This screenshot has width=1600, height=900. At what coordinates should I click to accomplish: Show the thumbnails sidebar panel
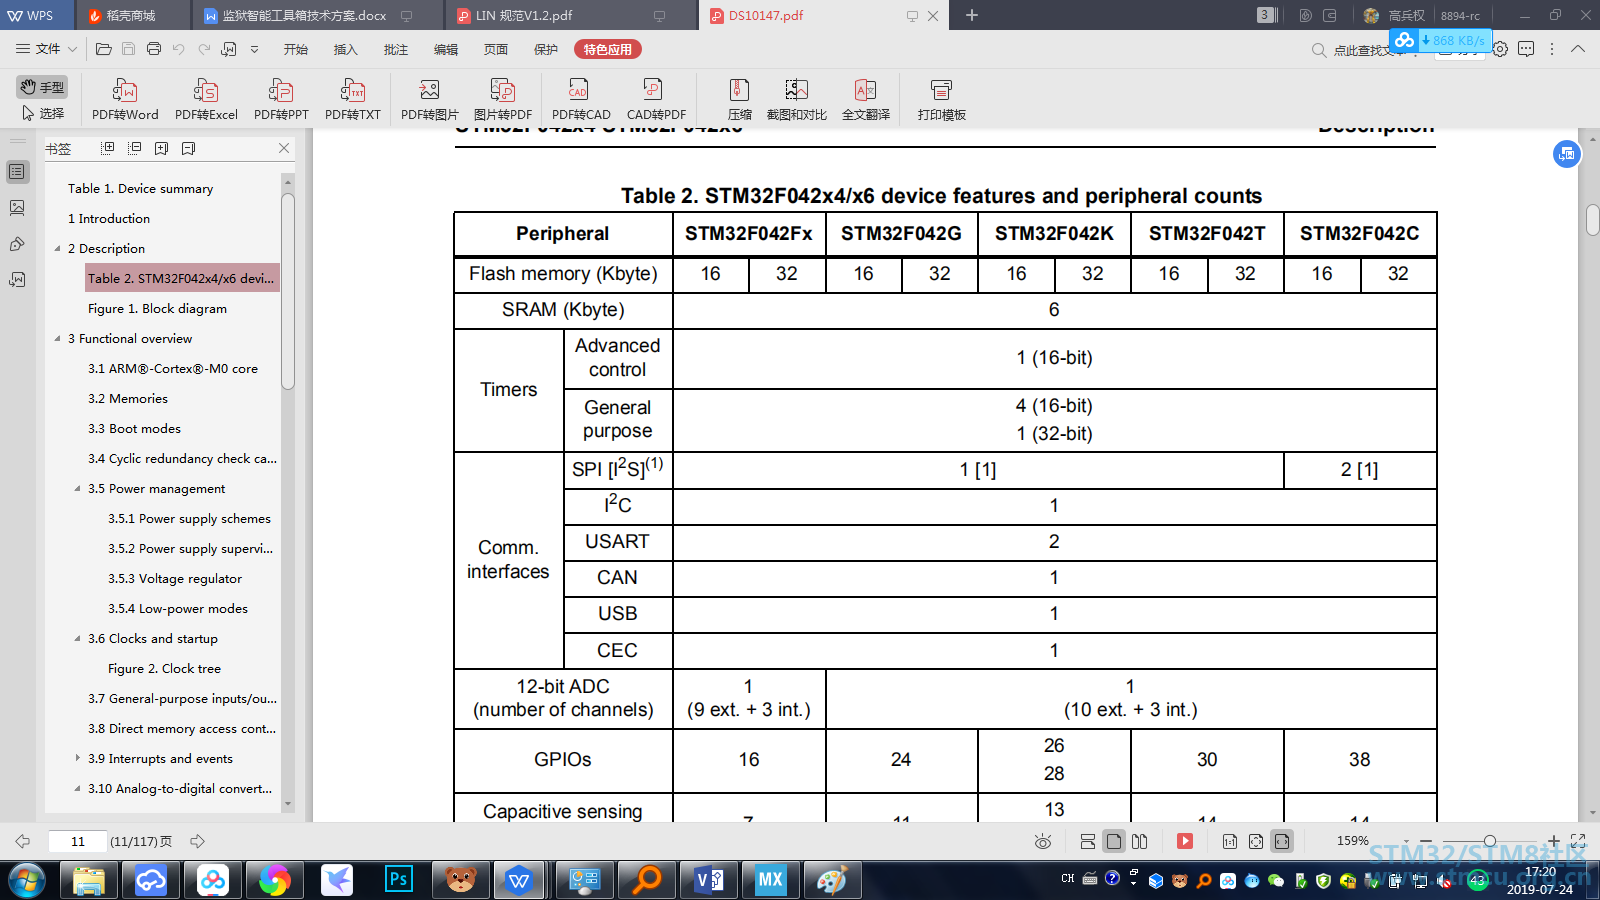point(17,208)
